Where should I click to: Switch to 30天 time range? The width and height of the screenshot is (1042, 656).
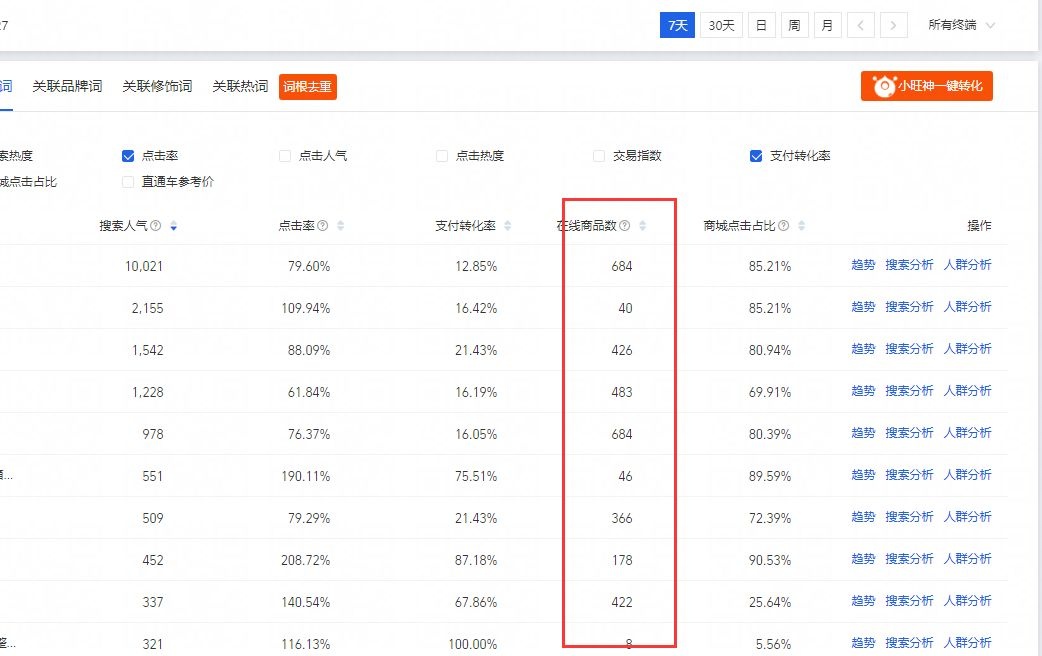point(721,25)
